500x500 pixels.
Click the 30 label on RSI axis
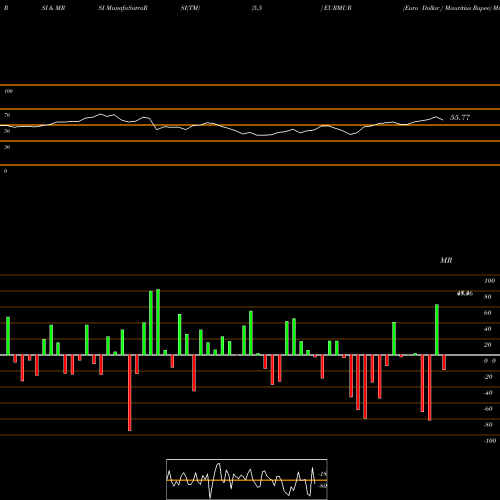(7, 147)
